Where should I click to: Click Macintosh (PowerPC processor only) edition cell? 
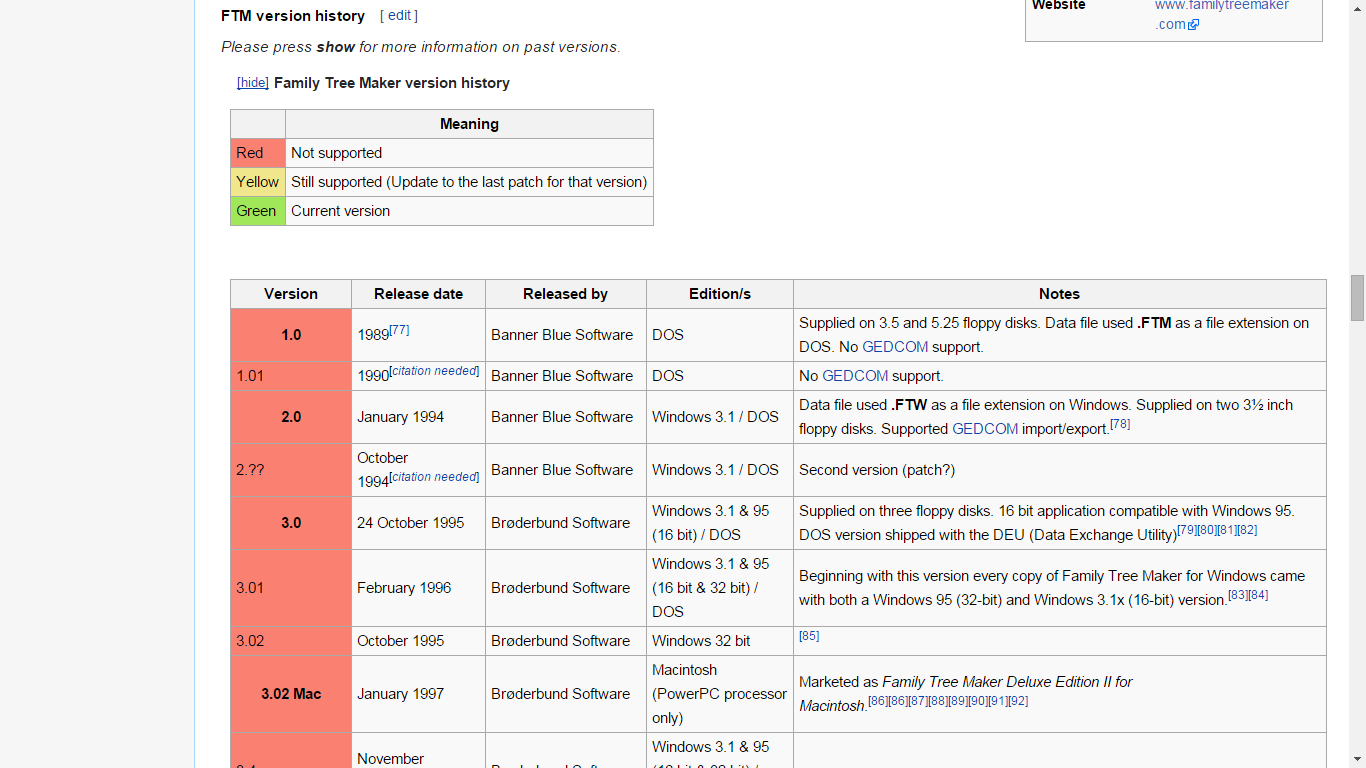pos(720,694)
